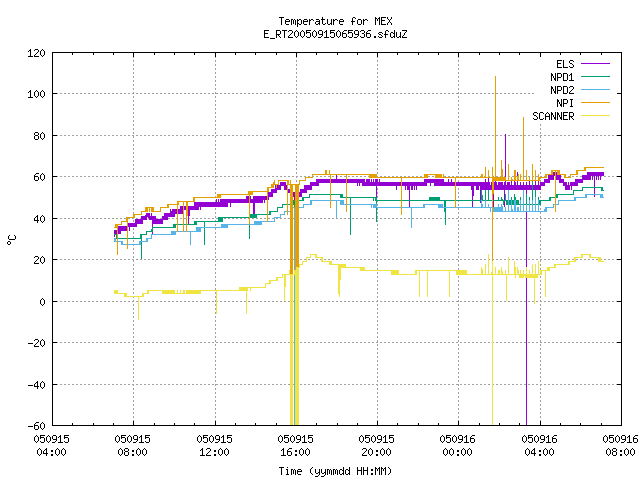
Task: Click the x-axis label 050915 20:00
Action: click(x=376, y=446)
